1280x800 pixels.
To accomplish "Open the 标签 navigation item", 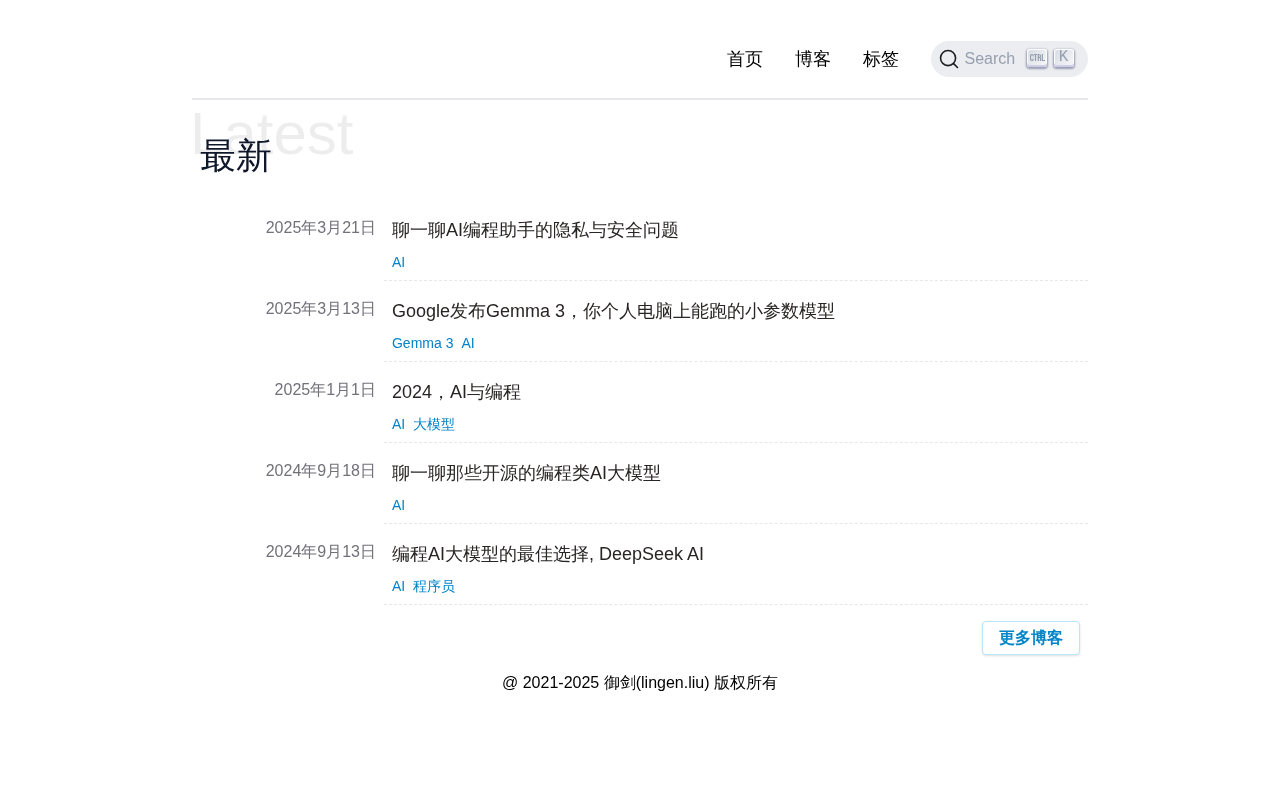I will point(880,59).
